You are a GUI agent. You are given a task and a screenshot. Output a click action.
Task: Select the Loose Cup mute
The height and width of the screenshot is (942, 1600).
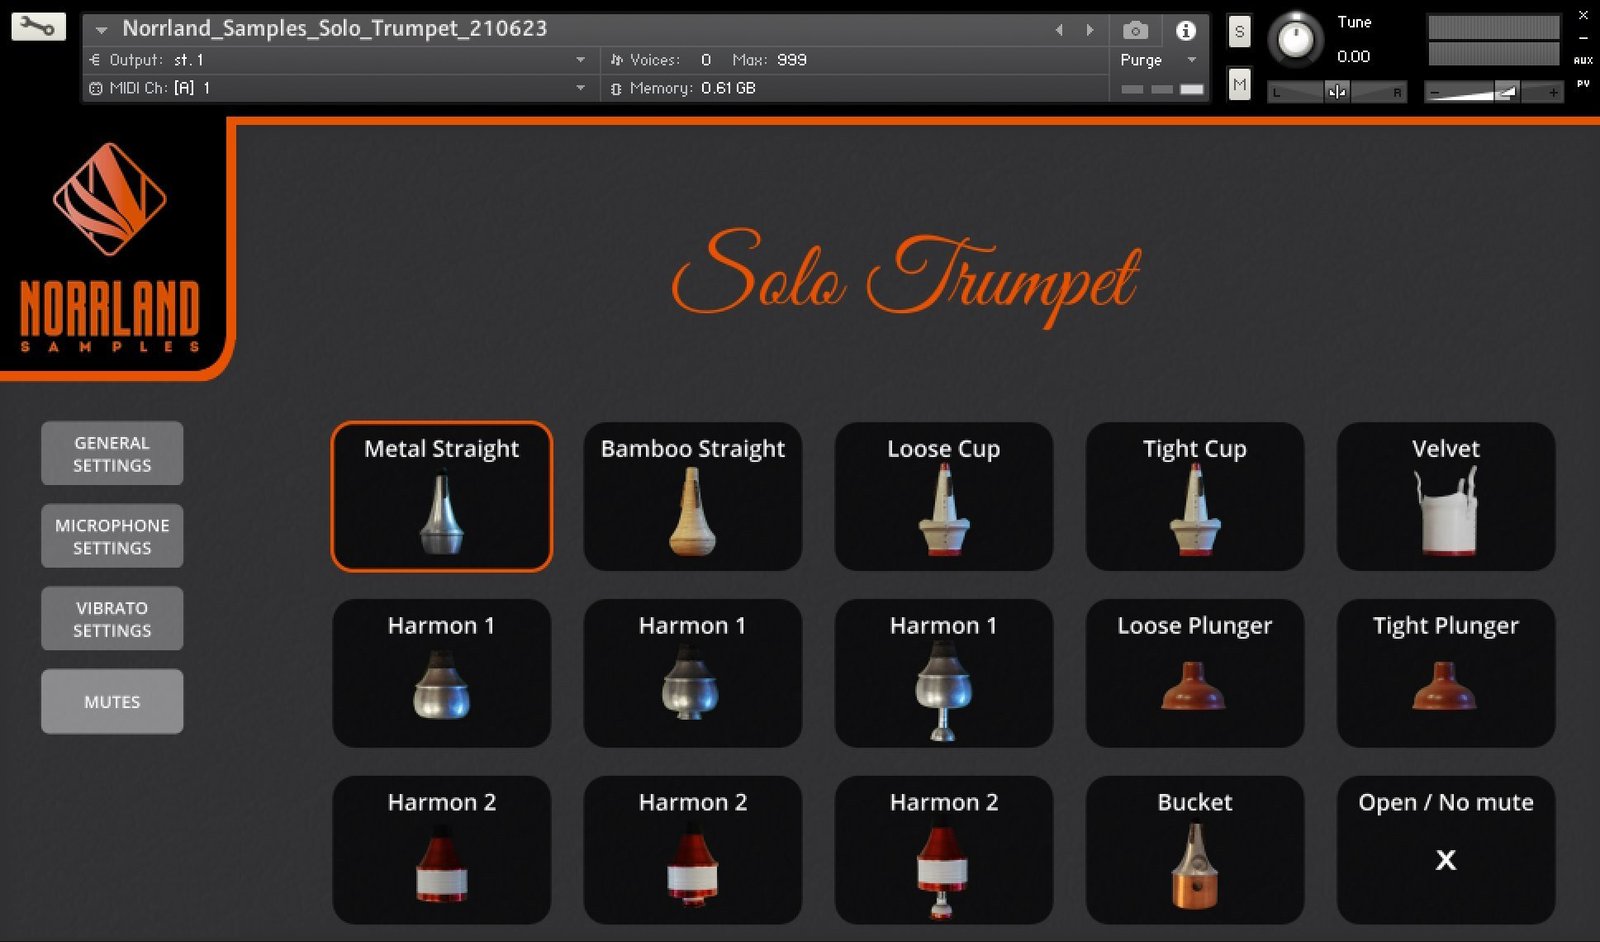943,496
